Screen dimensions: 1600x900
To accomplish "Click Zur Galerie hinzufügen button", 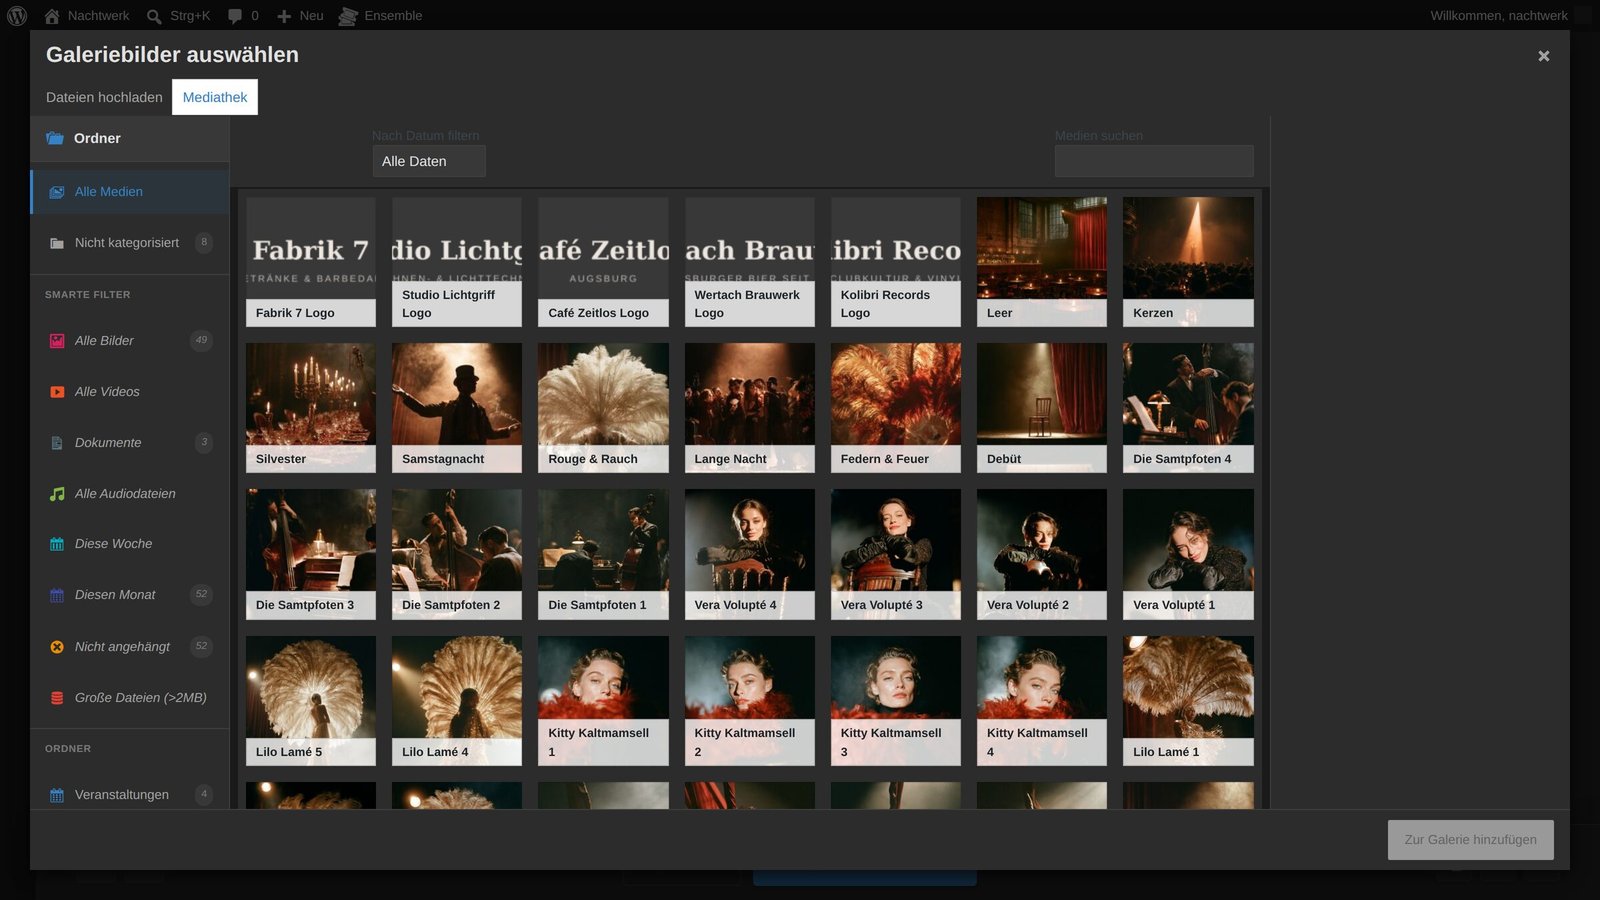I will 1470,840.
